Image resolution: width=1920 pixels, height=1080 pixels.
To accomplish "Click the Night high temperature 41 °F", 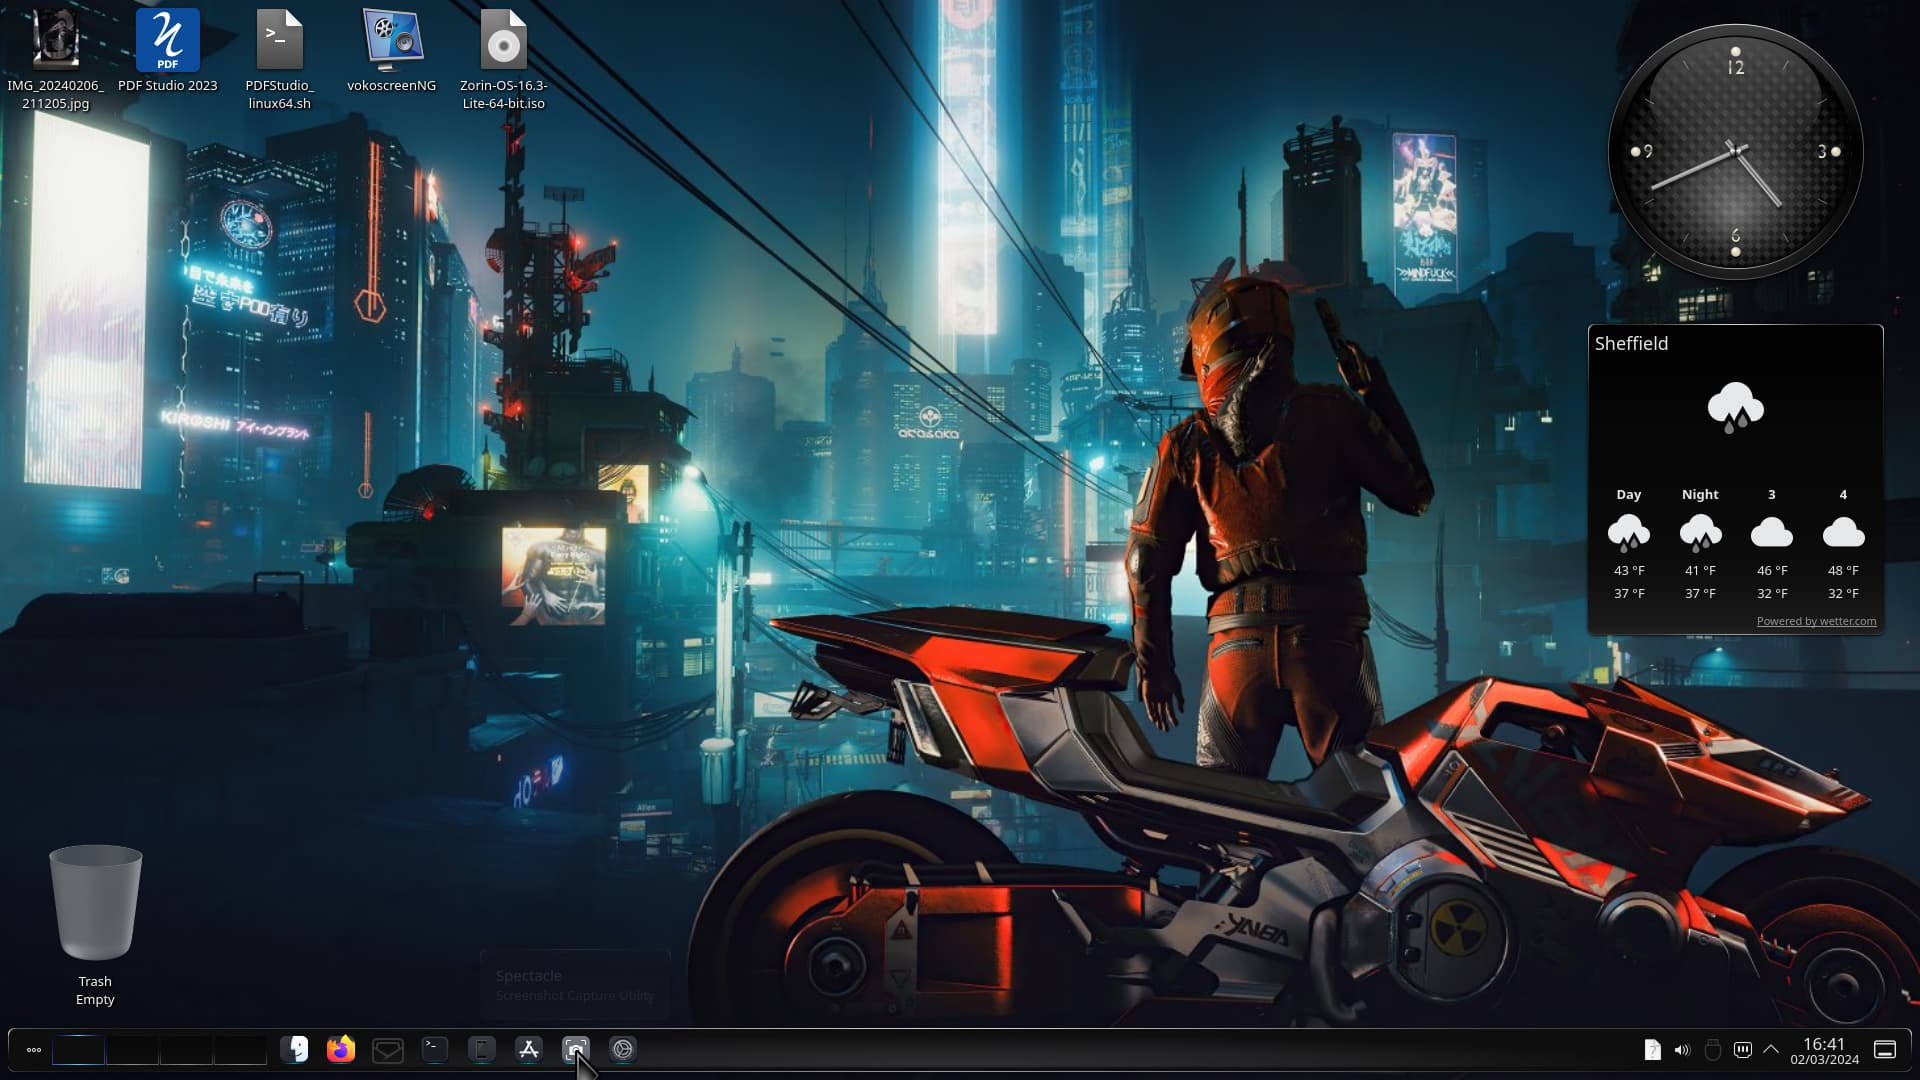I will [1700, 571].
